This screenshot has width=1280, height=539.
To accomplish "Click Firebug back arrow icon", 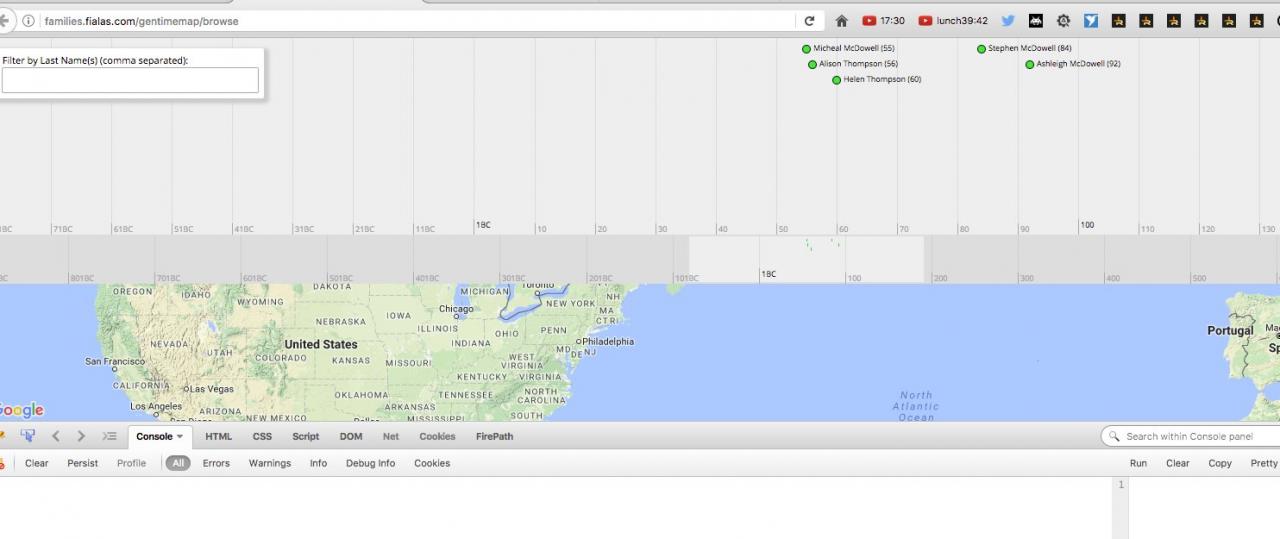I will pyautogui.click(x=56, y=436).
